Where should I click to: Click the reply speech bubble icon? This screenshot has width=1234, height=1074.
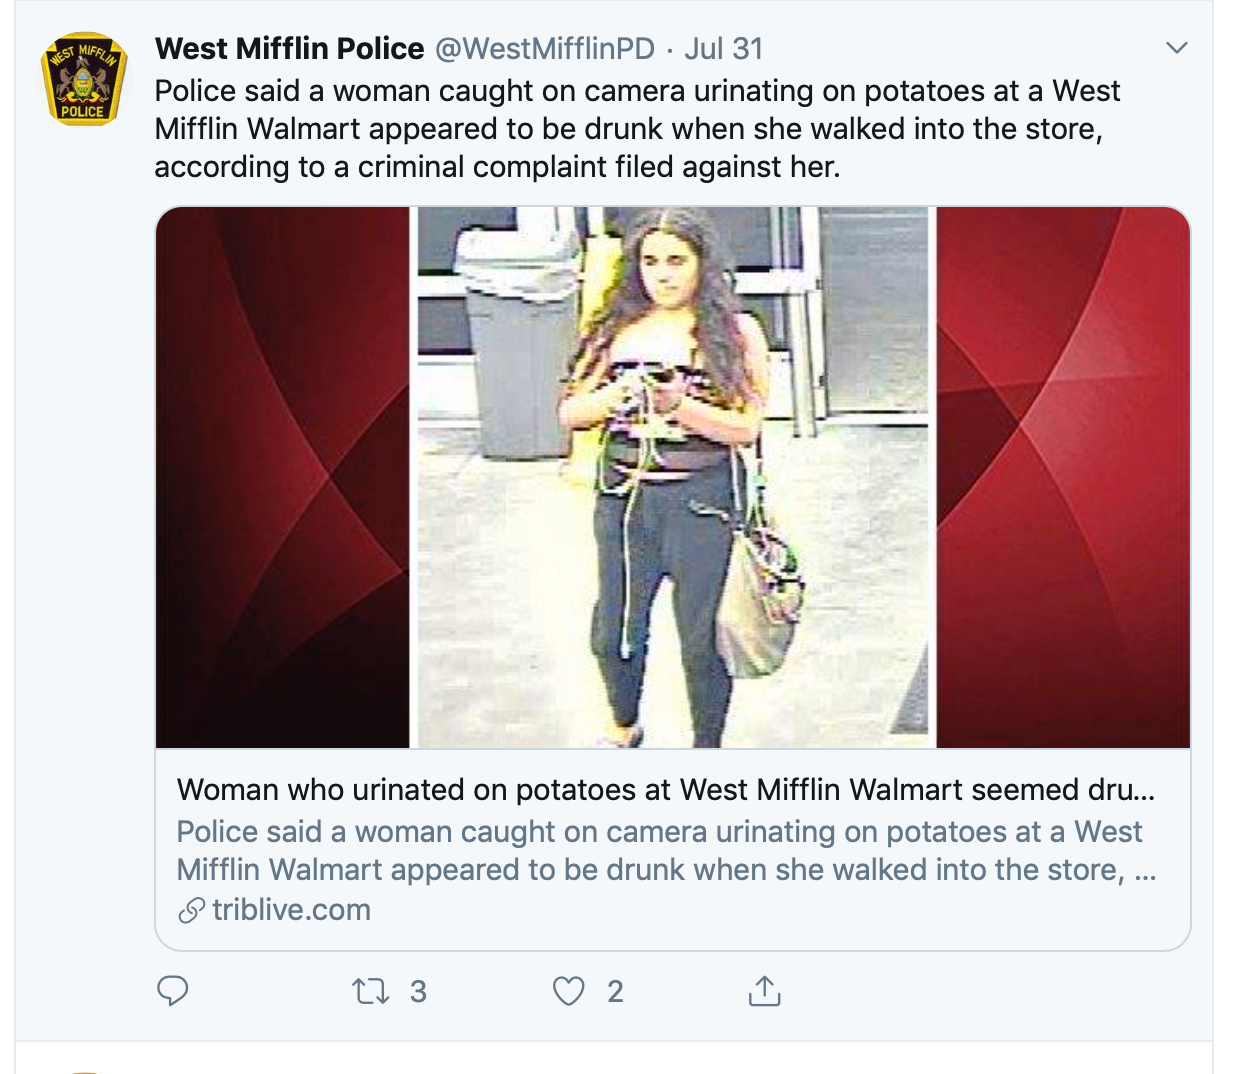(x=173, y=991)
